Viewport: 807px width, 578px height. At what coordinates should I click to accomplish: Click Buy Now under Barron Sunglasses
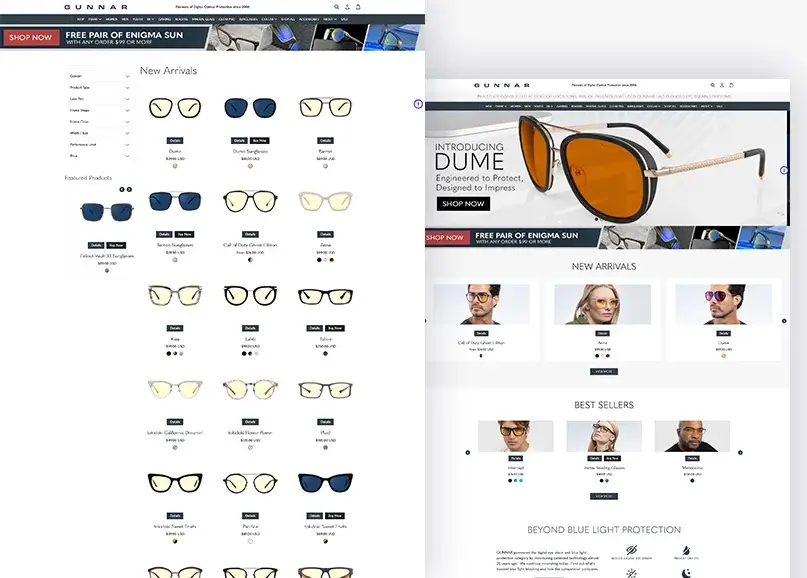point(184,234)
